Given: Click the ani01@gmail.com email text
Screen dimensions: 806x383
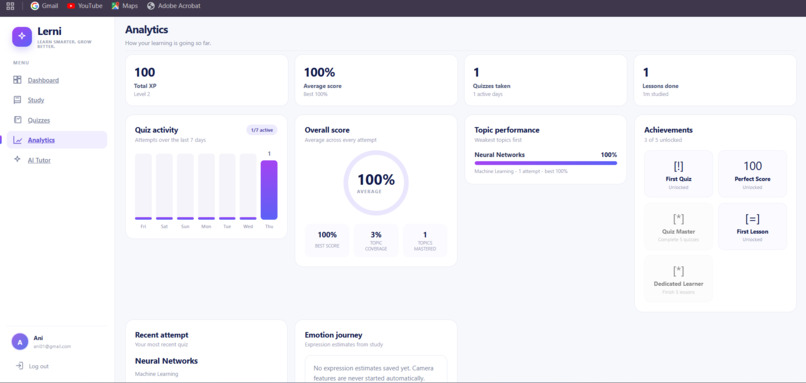Looking at the screenshot, I should tap(52, 346).
